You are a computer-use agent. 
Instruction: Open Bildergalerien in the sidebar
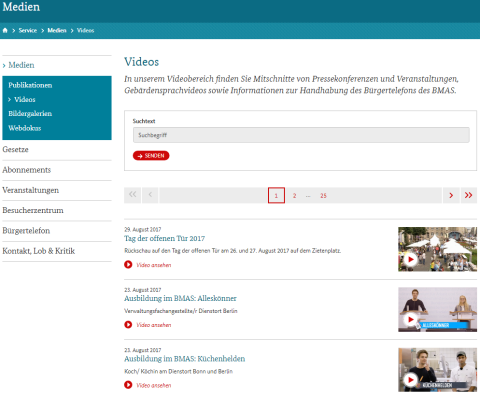[x=30, y=114]
